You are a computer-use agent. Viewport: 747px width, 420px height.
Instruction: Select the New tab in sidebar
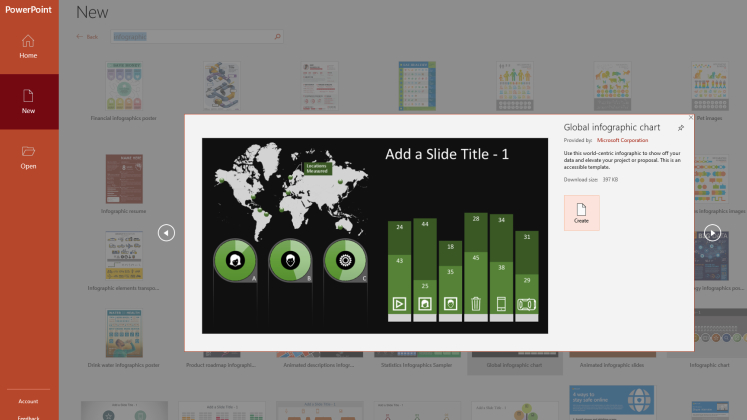[28, 101]
